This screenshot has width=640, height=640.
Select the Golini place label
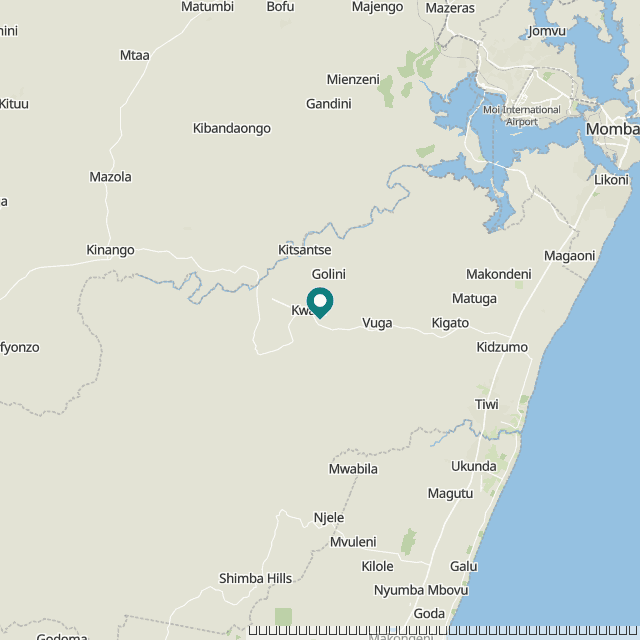click(x=329, y=274)
